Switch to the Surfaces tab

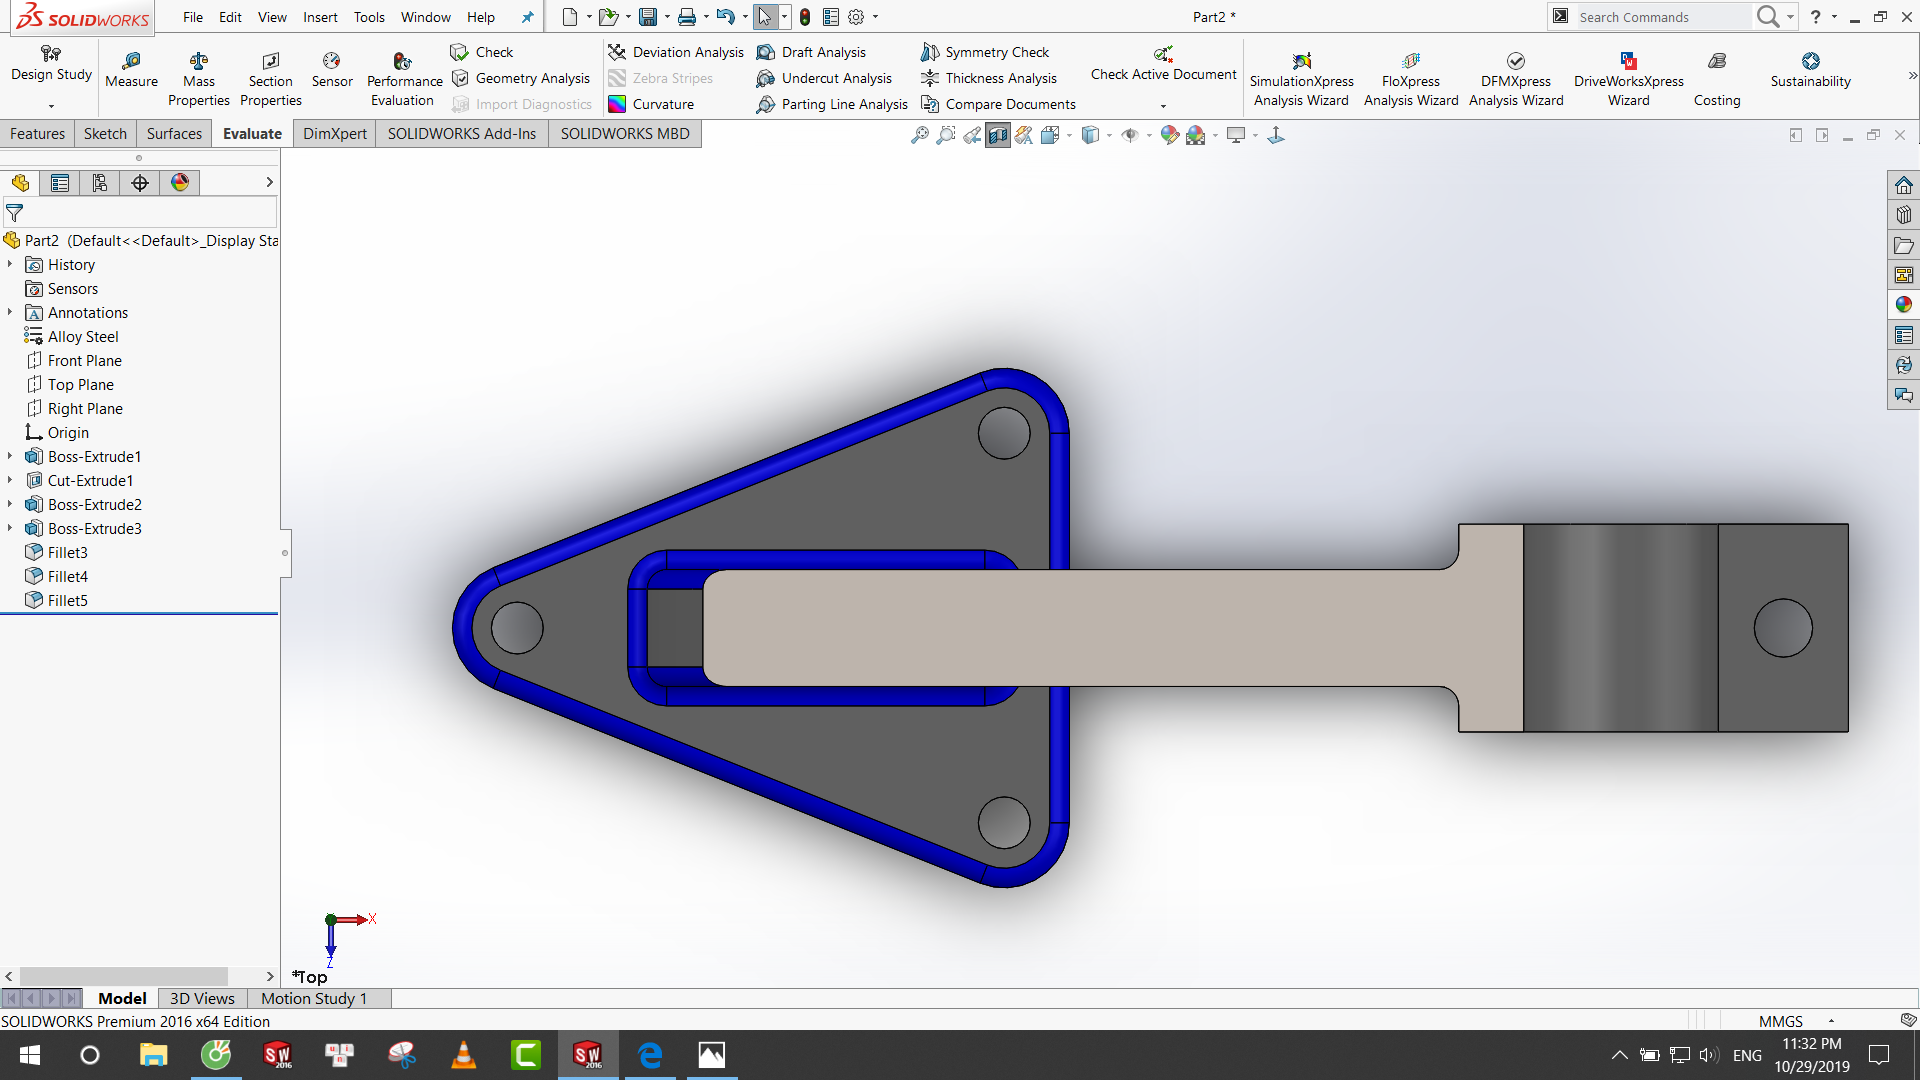point(174,134)
